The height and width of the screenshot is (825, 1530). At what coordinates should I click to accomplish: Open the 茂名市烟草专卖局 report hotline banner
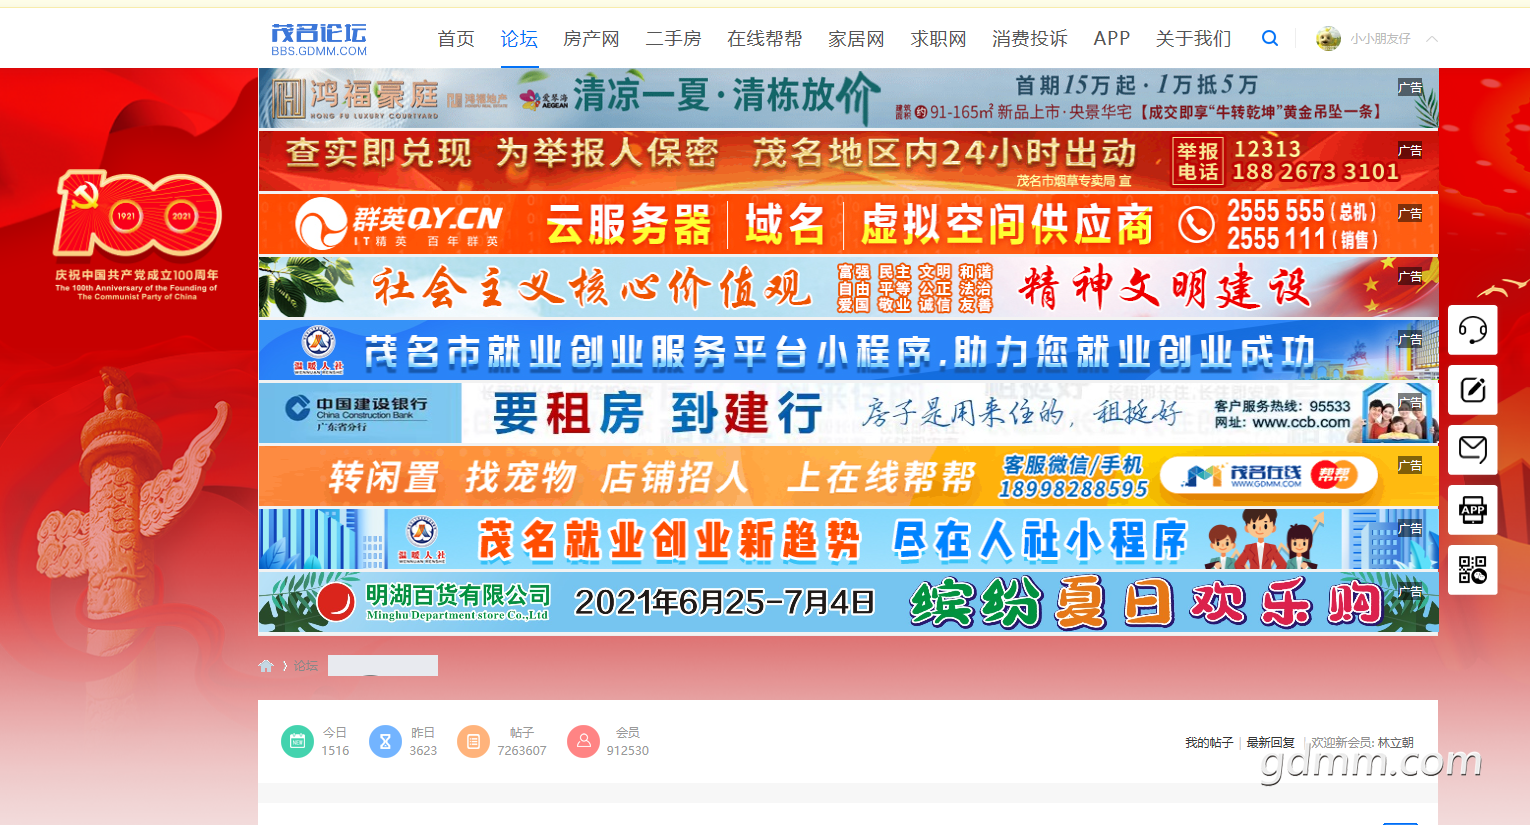[848, 161]
